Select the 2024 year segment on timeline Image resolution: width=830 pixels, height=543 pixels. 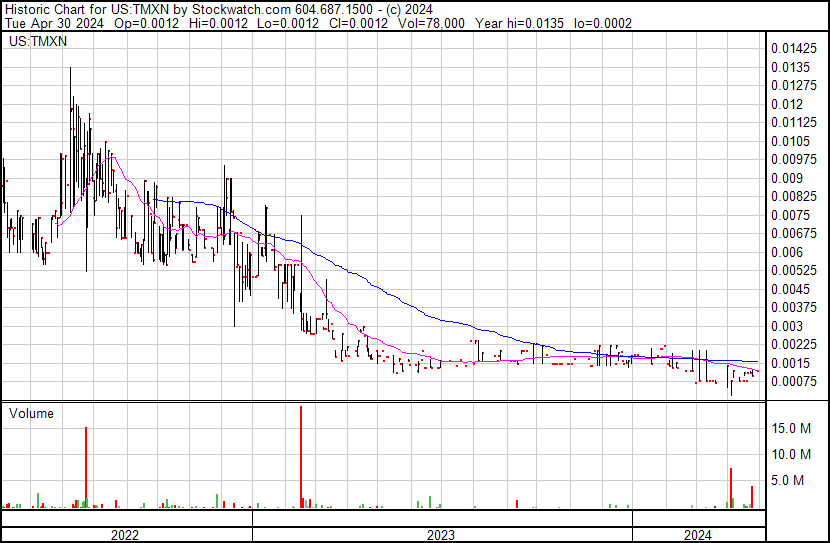[699, 535]
